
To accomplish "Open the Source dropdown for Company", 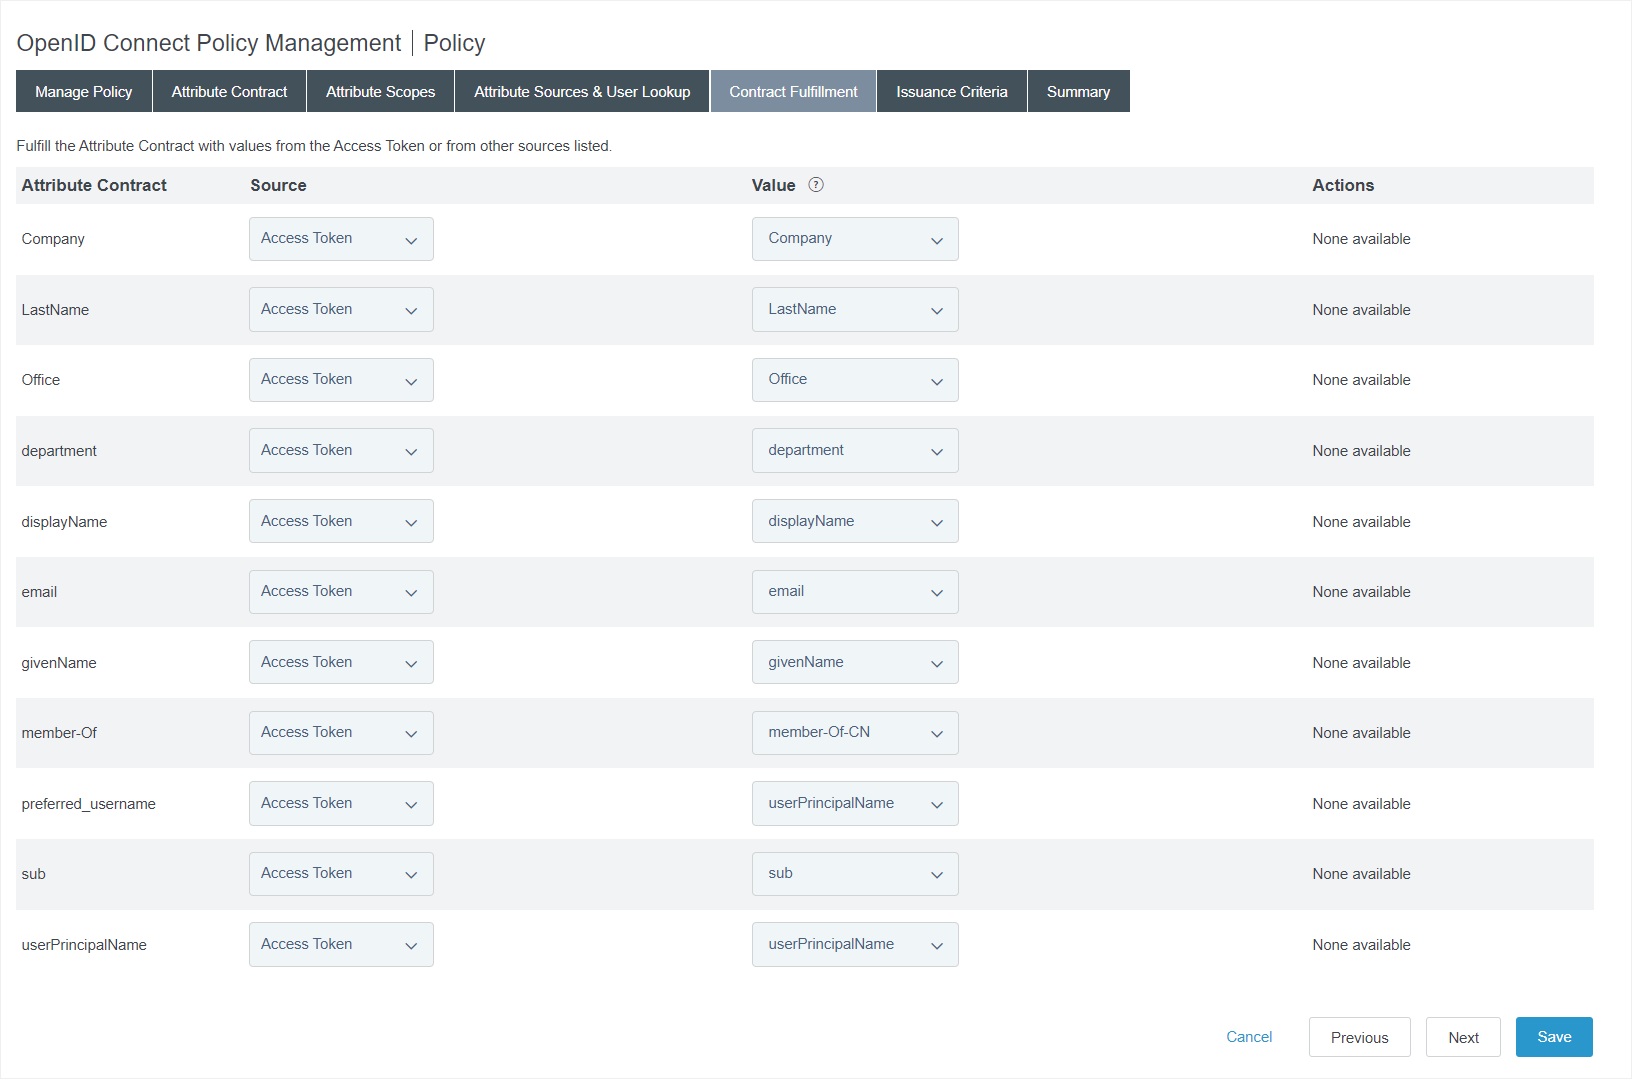I will coord(341,239).
